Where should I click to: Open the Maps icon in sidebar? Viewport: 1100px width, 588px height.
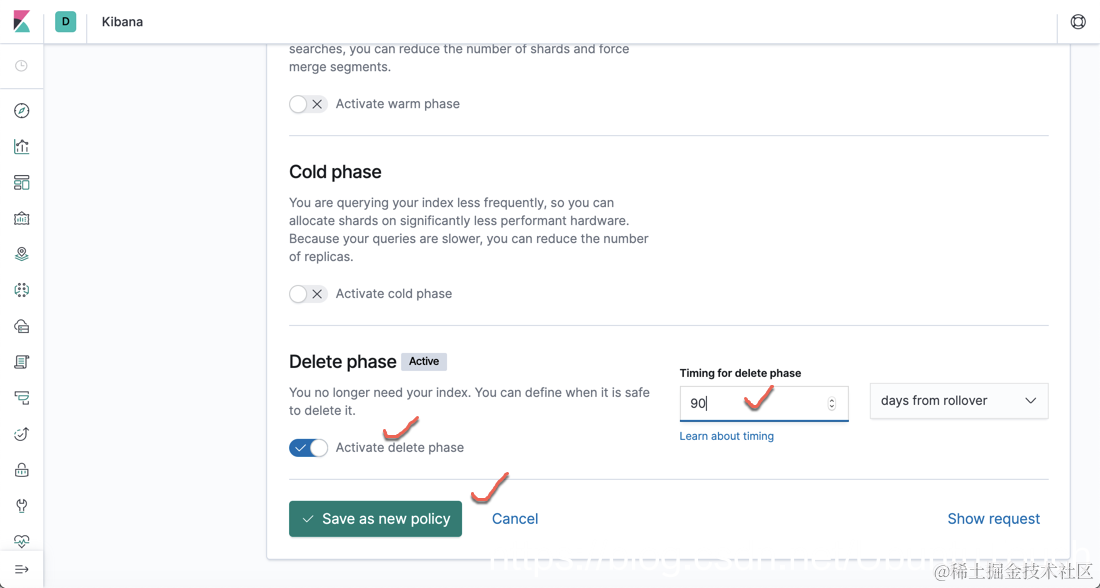pos(22,255)
